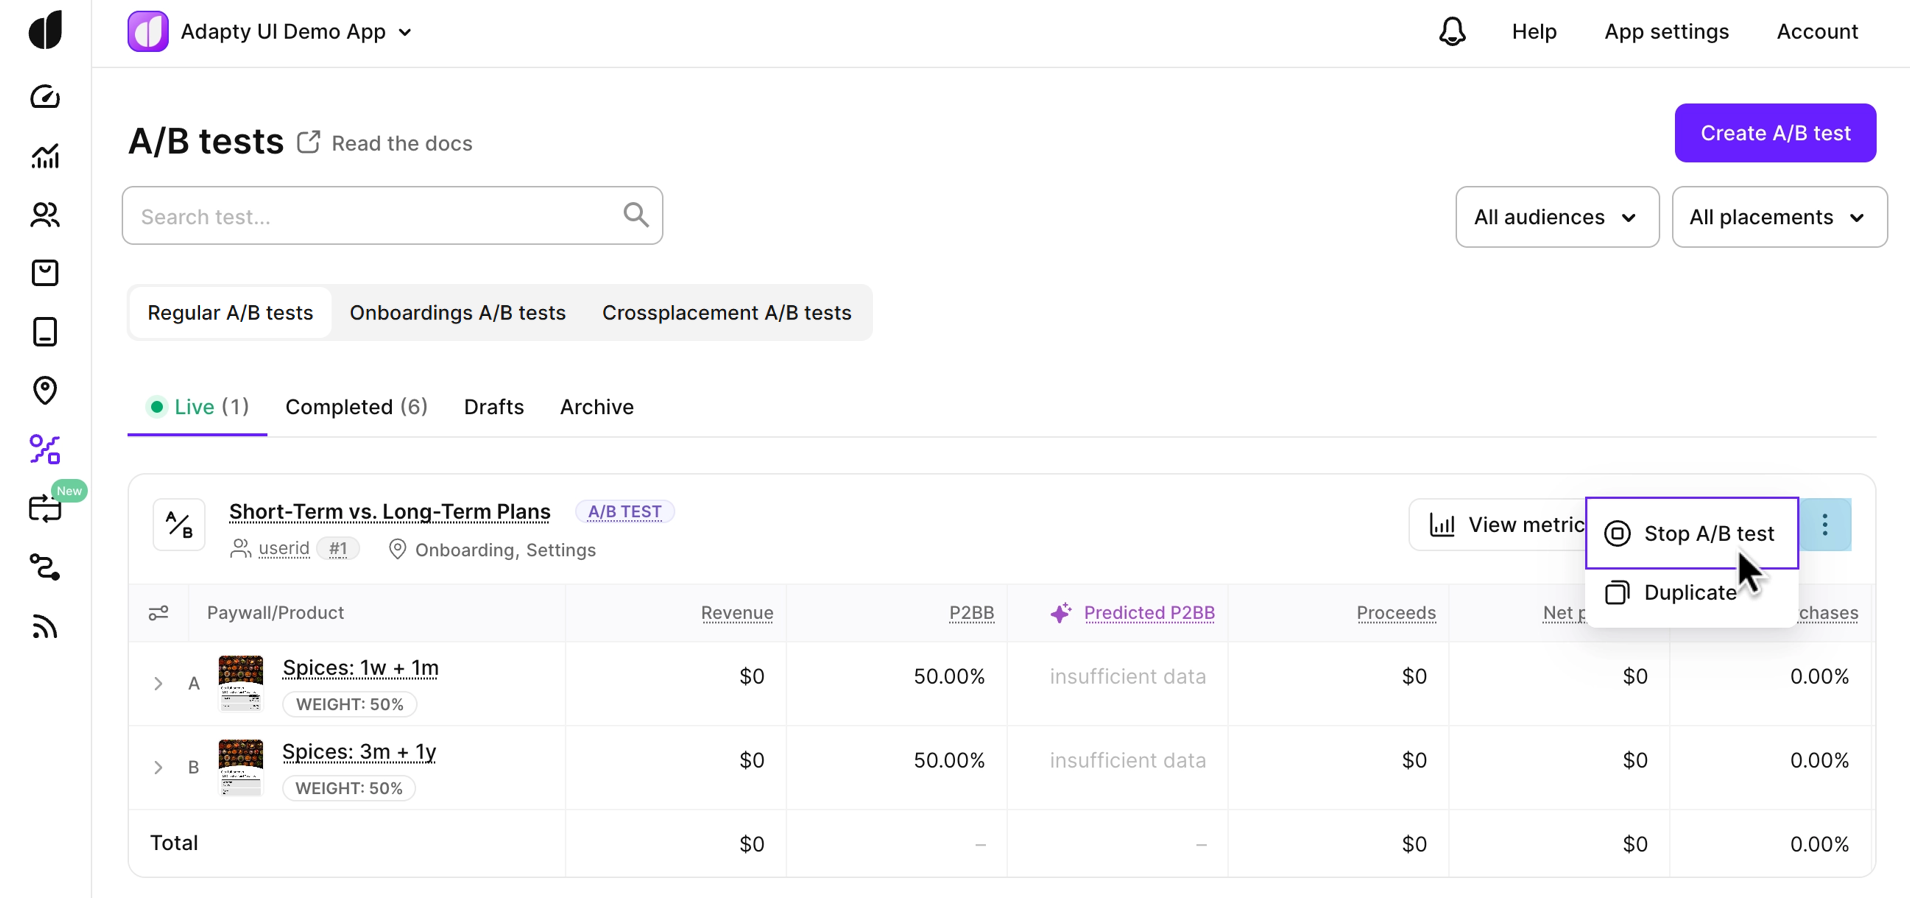This screenshot has height=898, width=1910.
Task: Open the analytics chart icon in sidebar
Action: [45, 156]
